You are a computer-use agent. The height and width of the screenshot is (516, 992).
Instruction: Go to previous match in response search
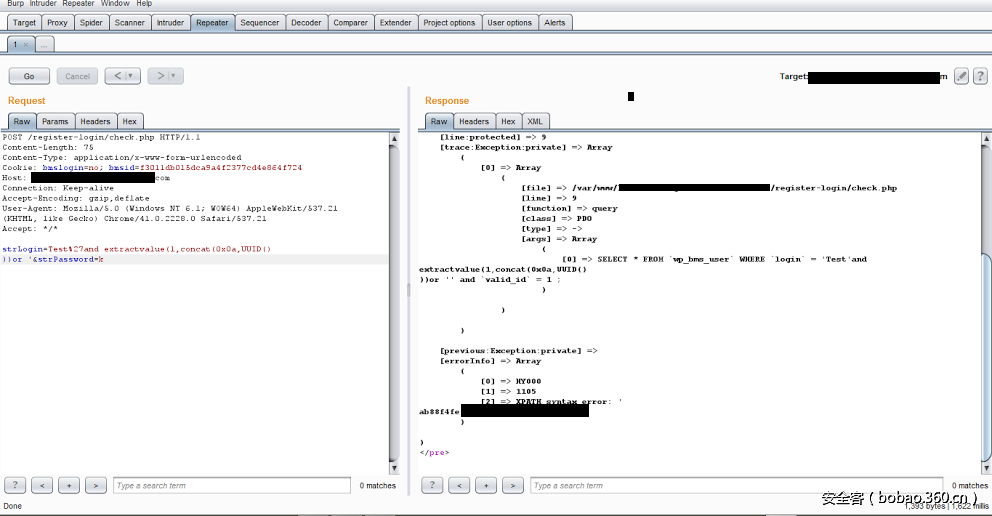pyautogui.click(x=459, y=485)
